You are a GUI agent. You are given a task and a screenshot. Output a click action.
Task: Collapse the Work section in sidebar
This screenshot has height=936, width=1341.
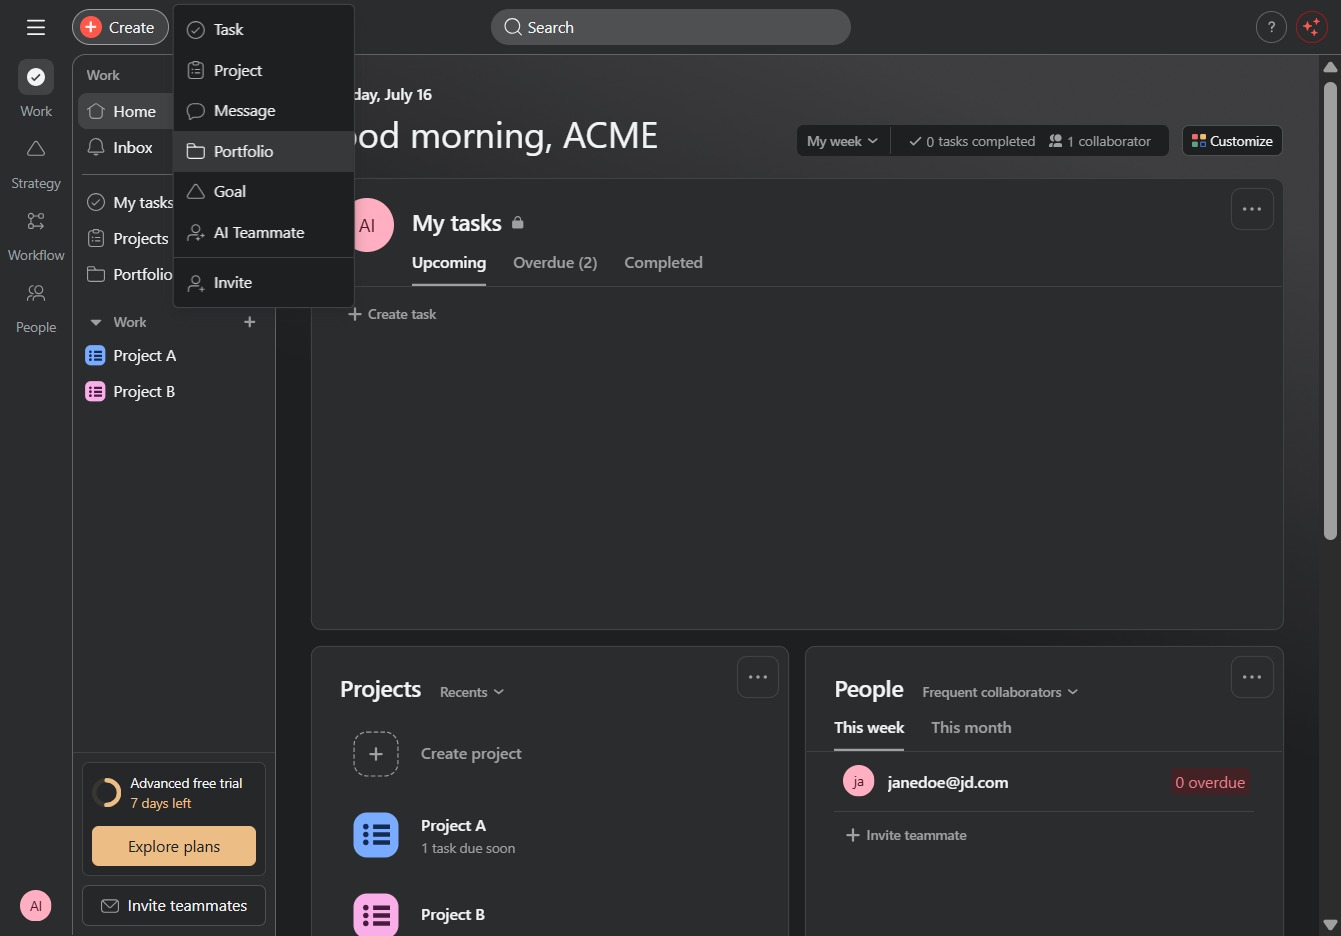(96, 322)
